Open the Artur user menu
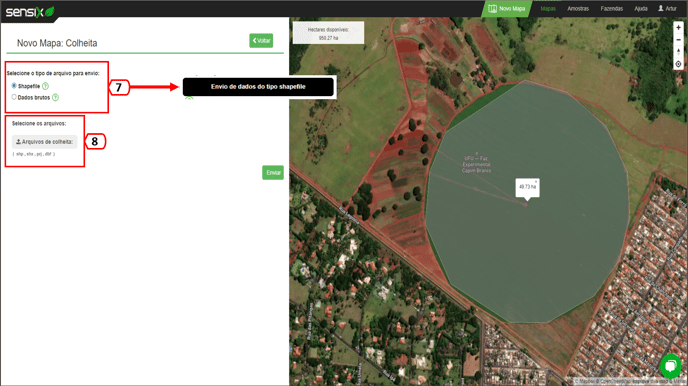688x386 pixels. [x=667, y=8]
